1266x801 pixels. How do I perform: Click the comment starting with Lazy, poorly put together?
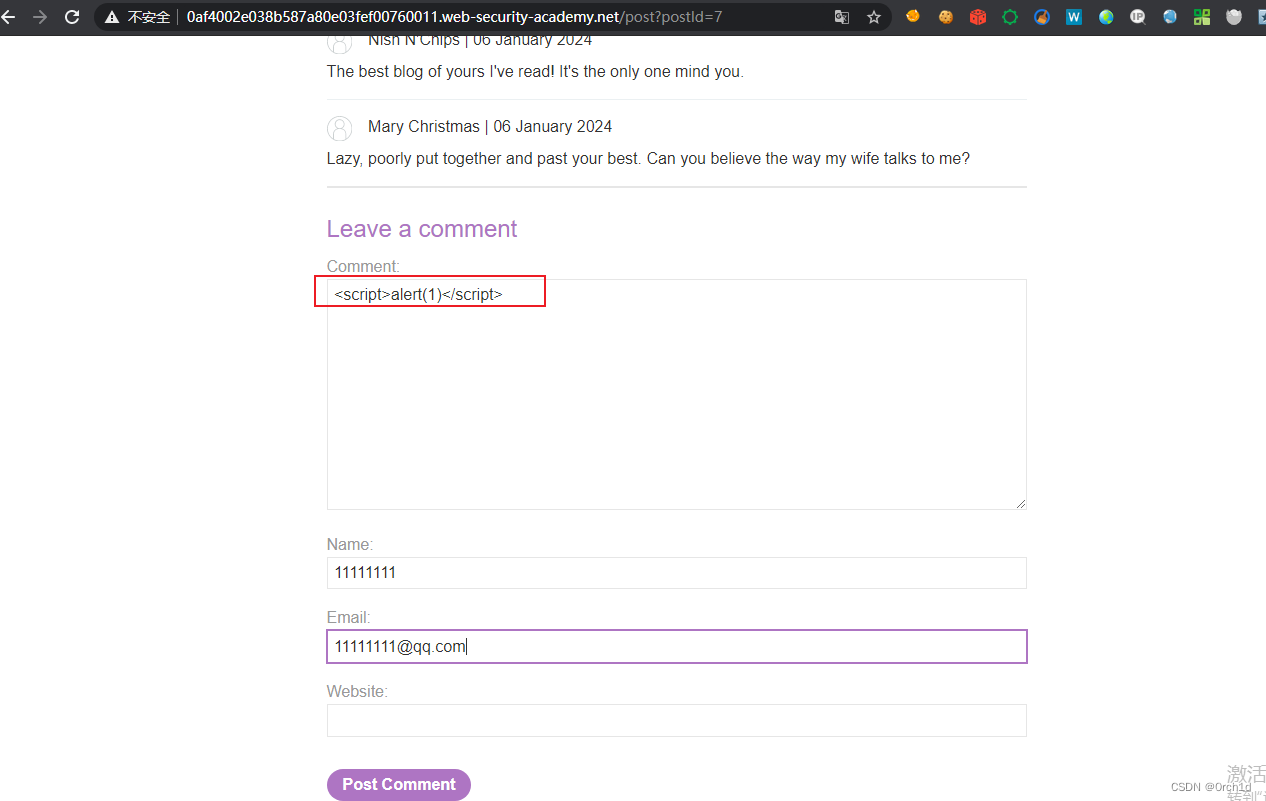648,158
